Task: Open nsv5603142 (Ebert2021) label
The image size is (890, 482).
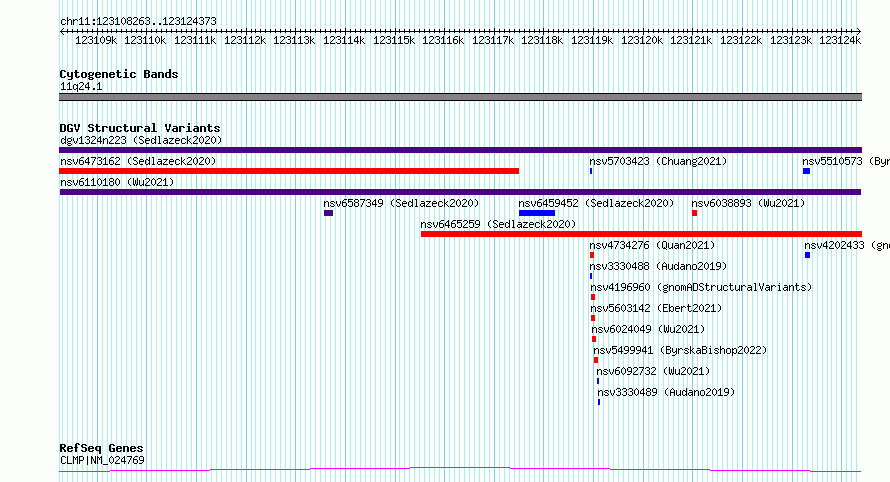Action: 656,308
